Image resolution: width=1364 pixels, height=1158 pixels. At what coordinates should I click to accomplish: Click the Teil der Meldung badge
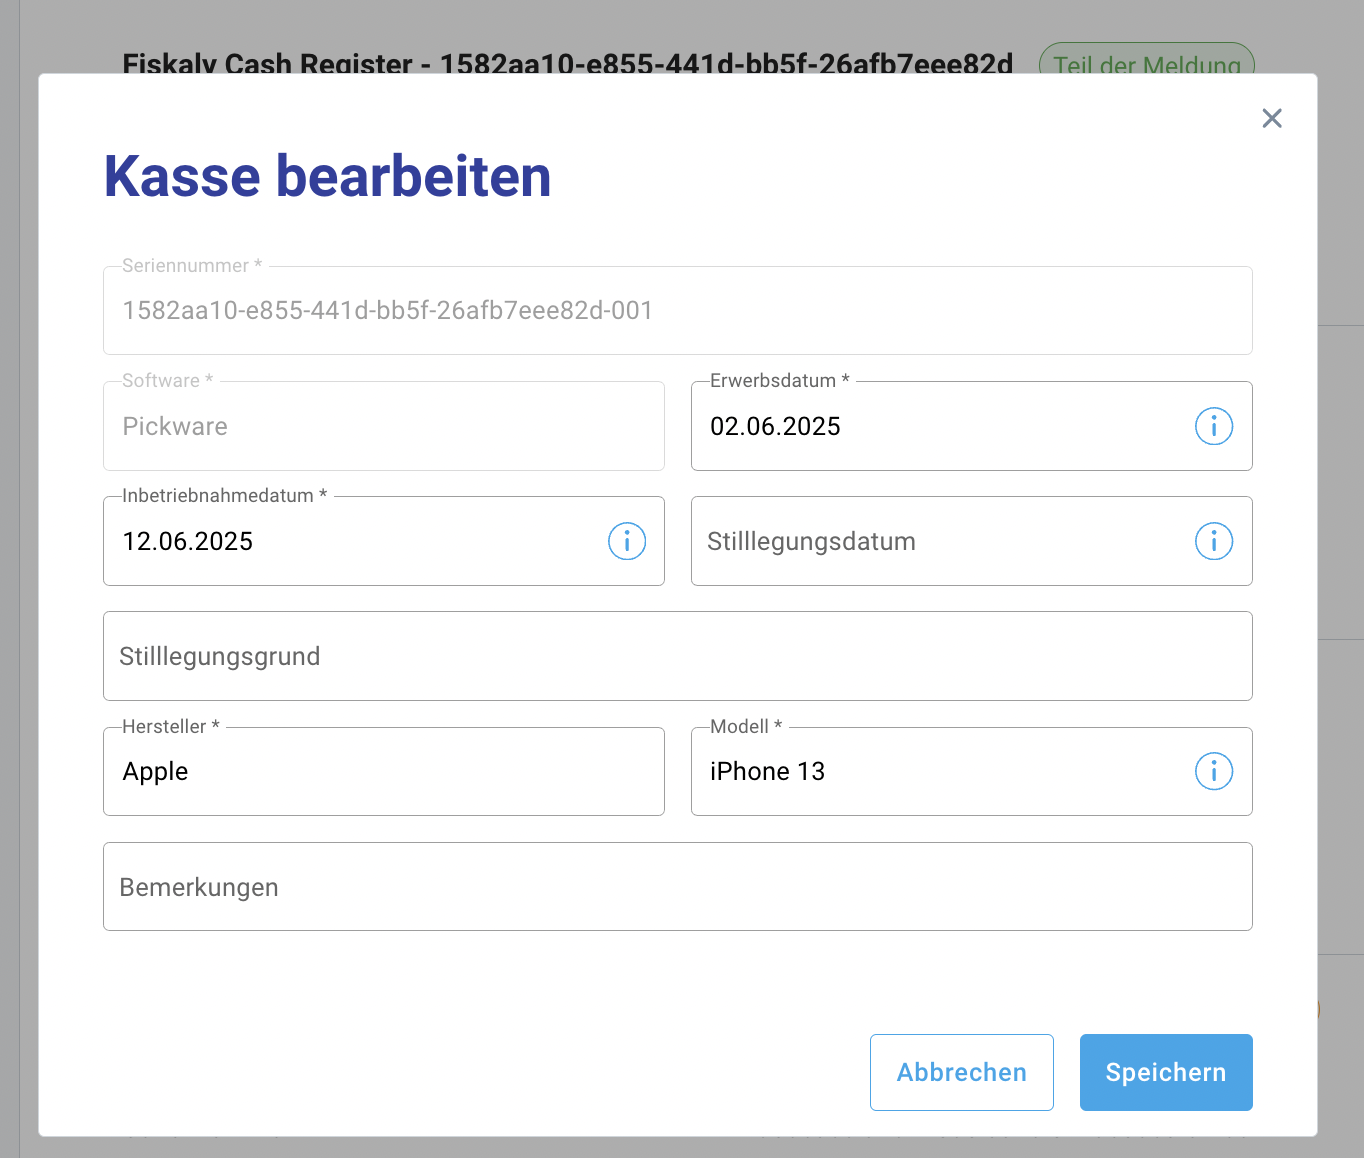coord(1146,60)
